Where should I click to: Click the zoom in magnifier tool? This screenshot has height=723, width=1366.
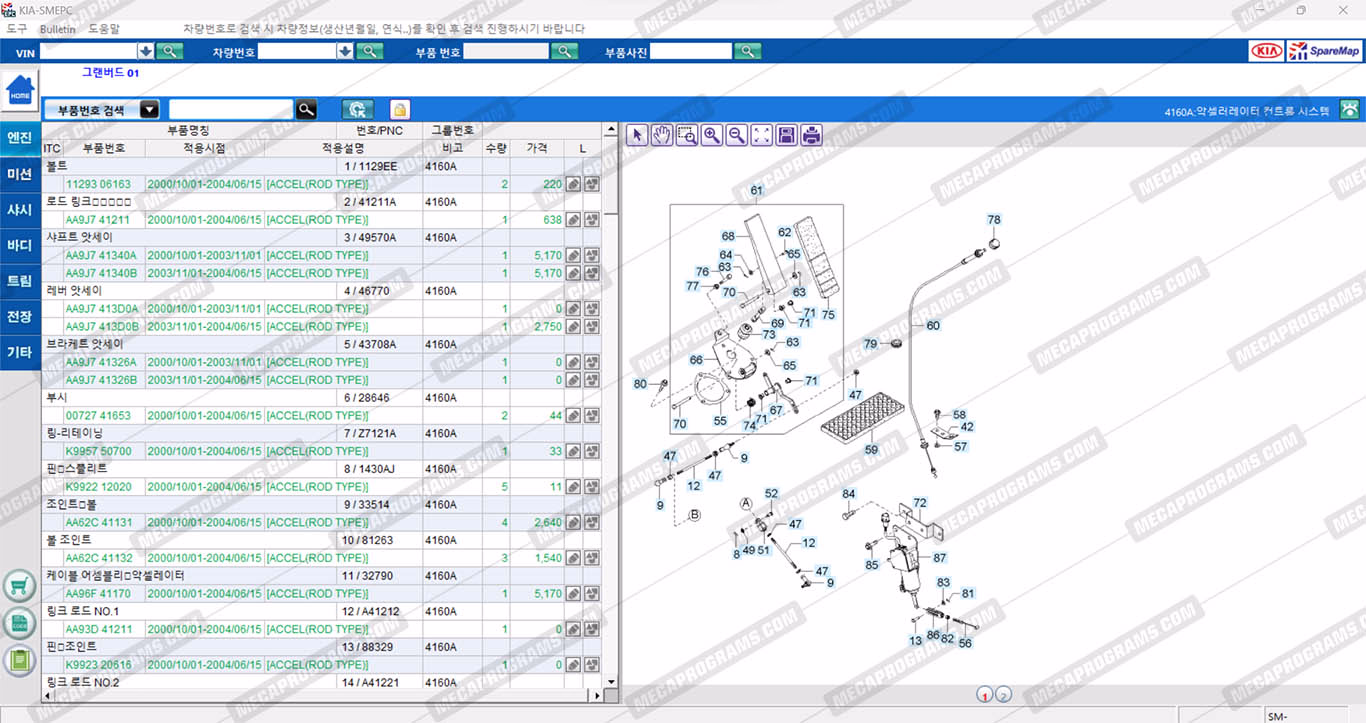[712, 135]
